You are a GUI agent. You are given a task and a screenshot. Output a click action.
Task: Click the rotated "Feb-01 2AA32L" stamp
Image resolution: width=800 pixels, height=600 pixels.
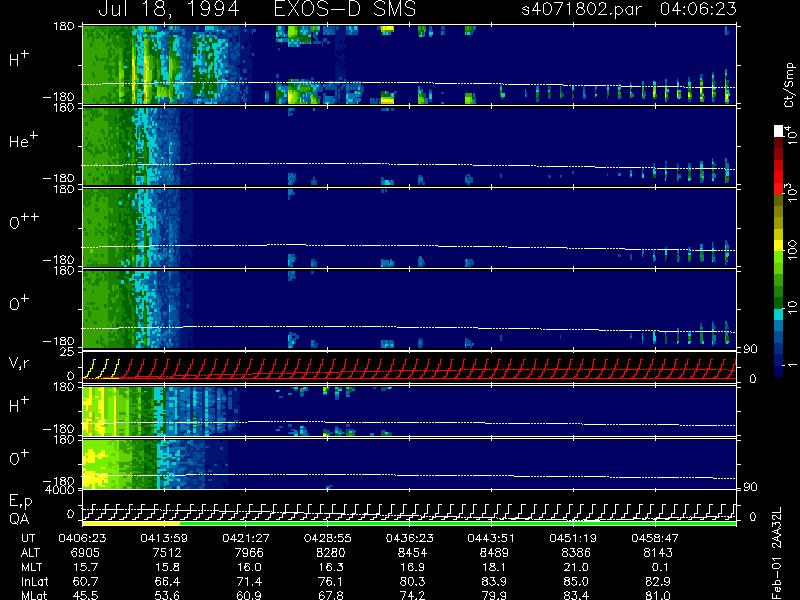click(x=777, y=553)
